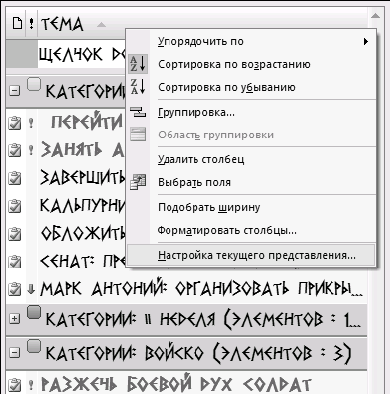Click task icon of 'Сенат' row

[14, 262]
